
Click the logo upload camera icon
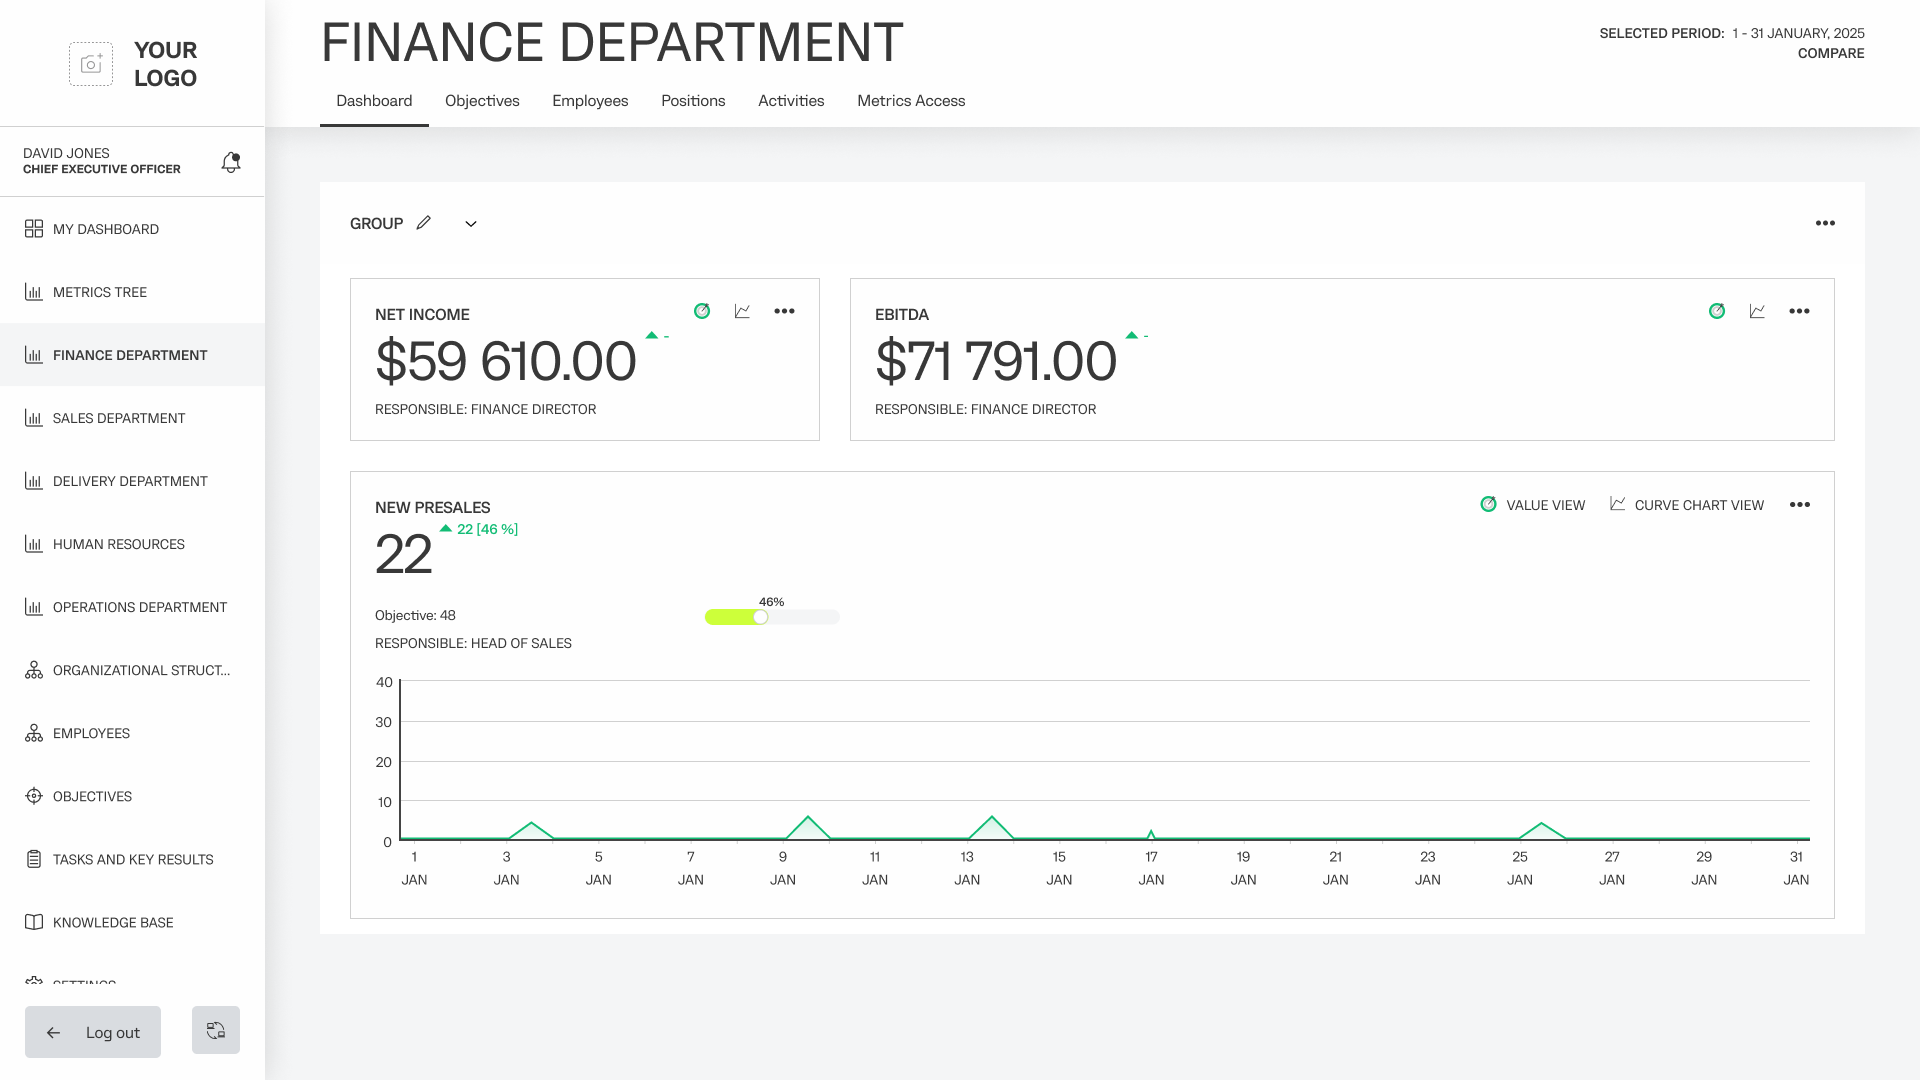click(91, 64)
